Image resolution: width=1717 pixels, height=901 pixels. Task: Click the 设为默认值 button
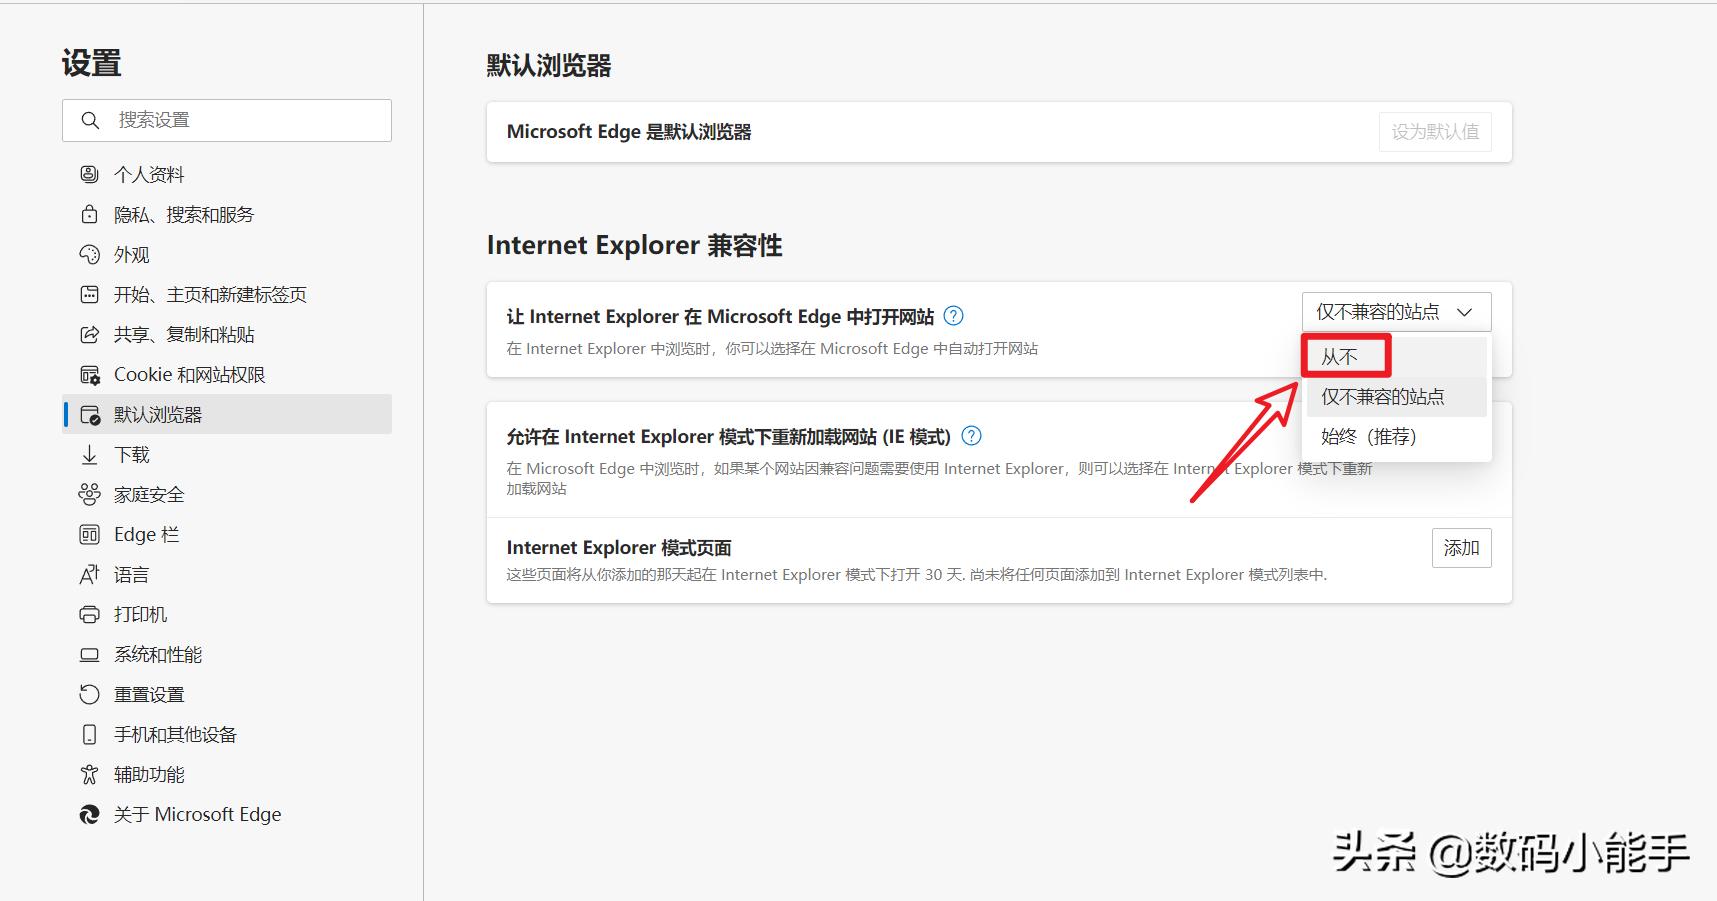tap(1435, 131)
